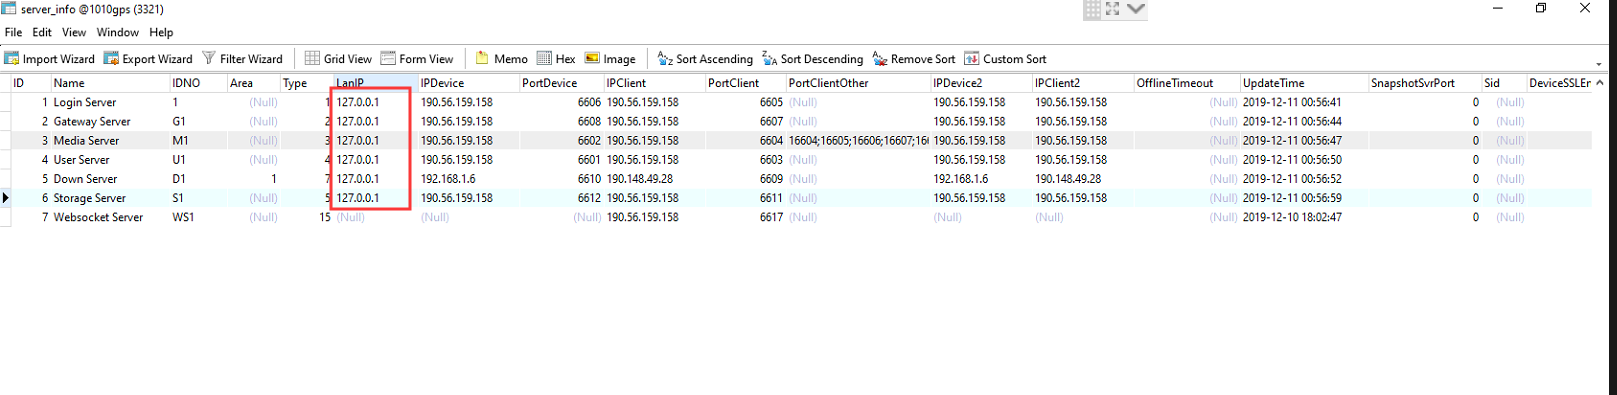Click the IPDevice column header

[x=468, y=83]
